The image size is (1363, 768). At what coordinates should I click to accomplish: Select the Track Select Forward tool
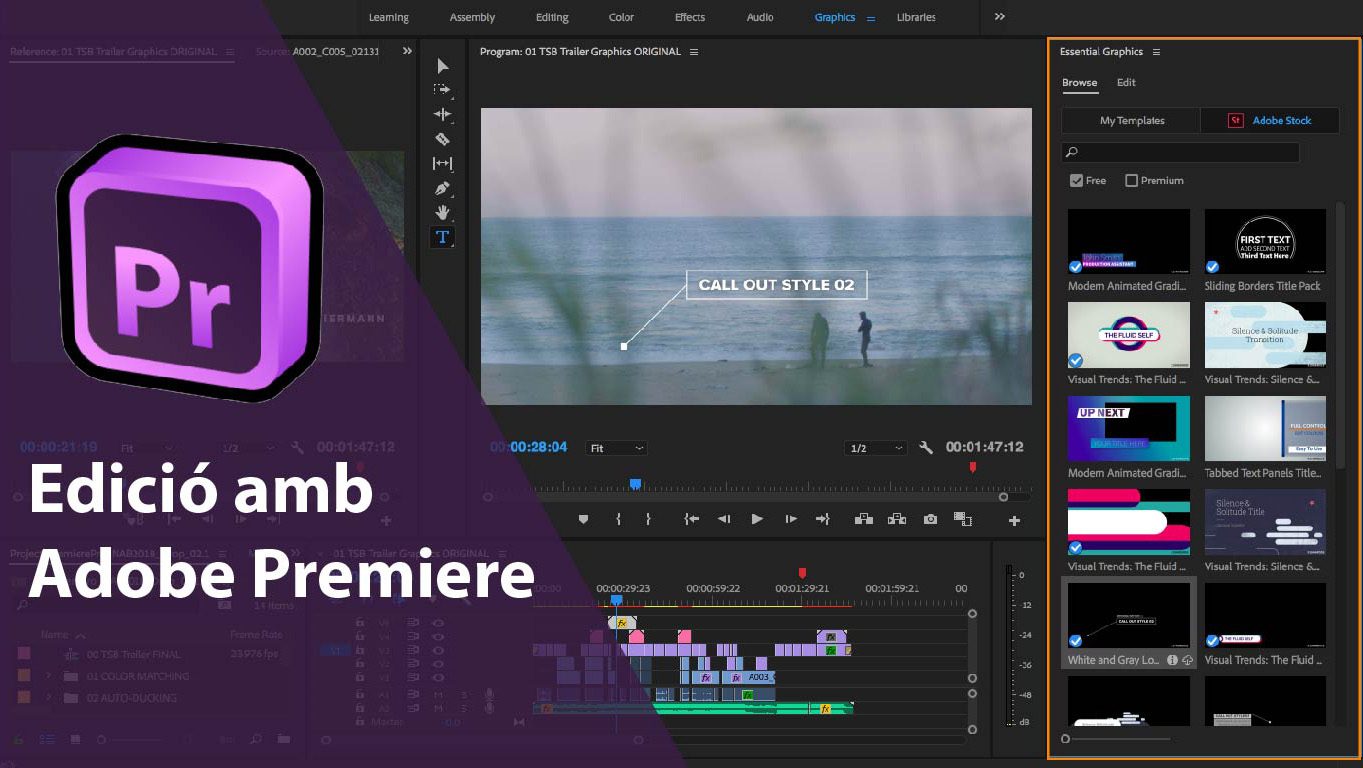(x=442, y=90)
